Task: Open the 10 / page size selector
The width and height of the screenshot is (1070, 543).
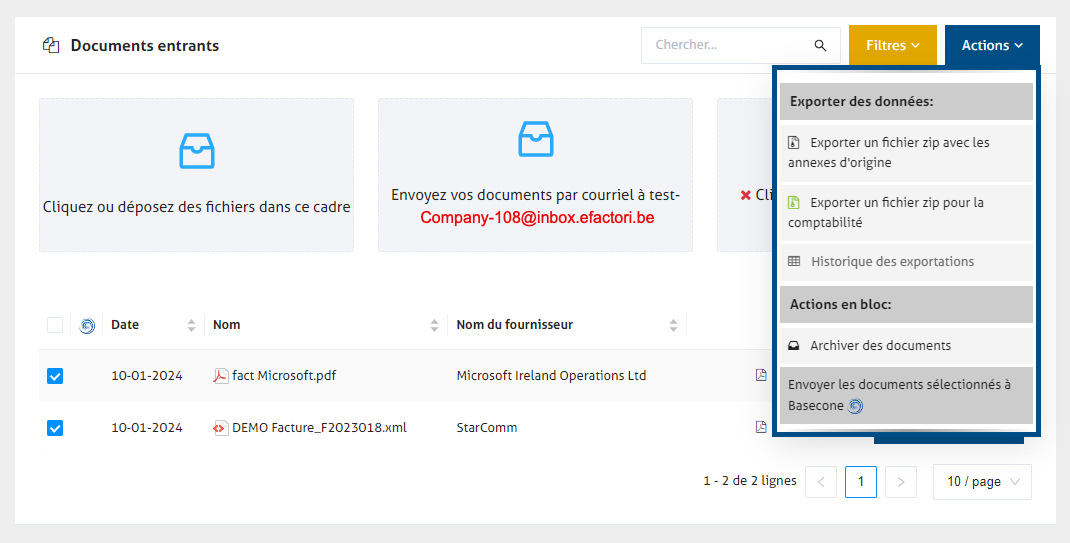Action: coord(981,482)
